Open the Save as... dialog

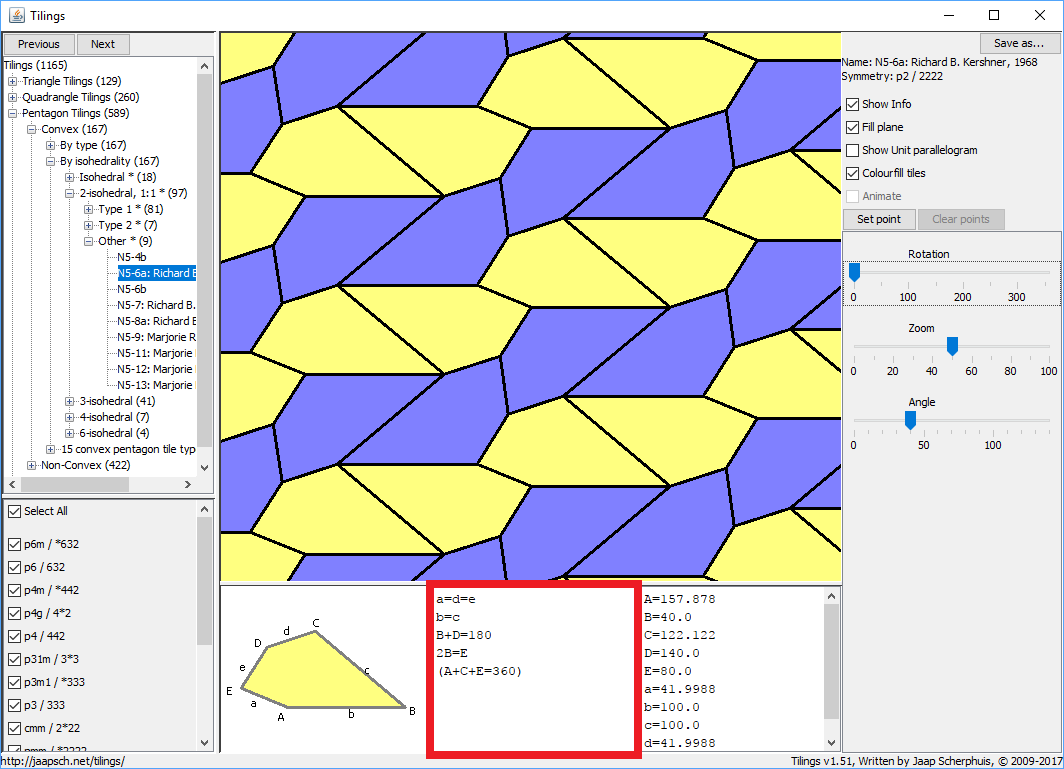1019,43
